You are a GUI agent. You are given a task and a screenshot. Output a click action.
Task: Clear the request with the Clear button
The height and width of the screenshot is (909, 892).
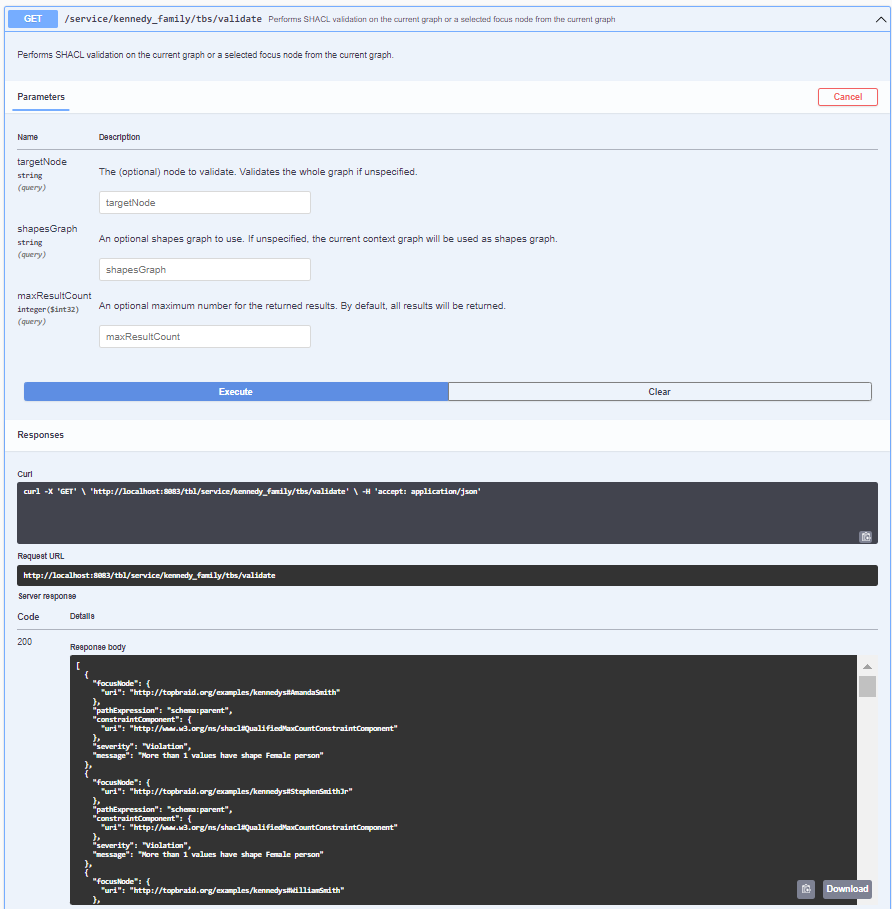[x=659, y=391]
